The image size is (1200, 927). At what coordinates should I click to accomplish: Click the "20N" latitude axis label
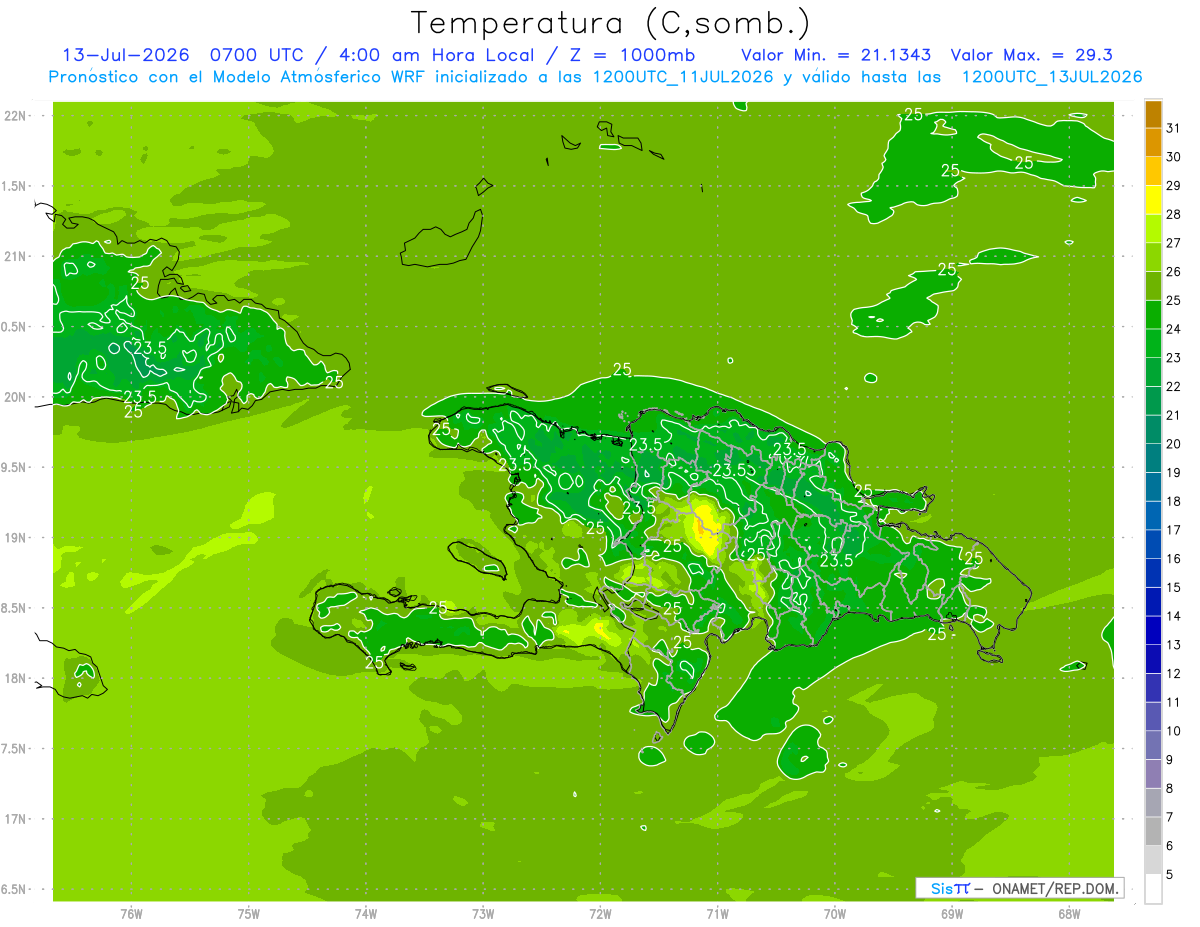pos(14,398)
